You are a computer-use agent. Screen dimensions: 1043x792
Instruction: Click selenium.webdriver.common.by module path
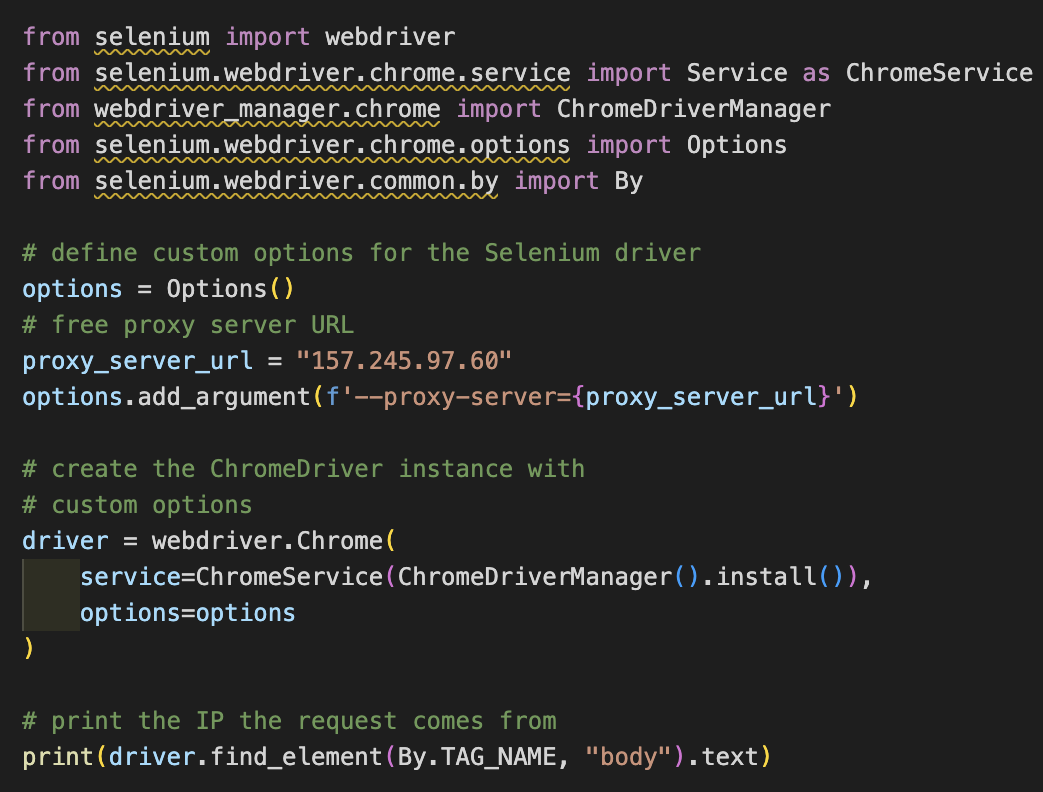[x=296, y=182]
